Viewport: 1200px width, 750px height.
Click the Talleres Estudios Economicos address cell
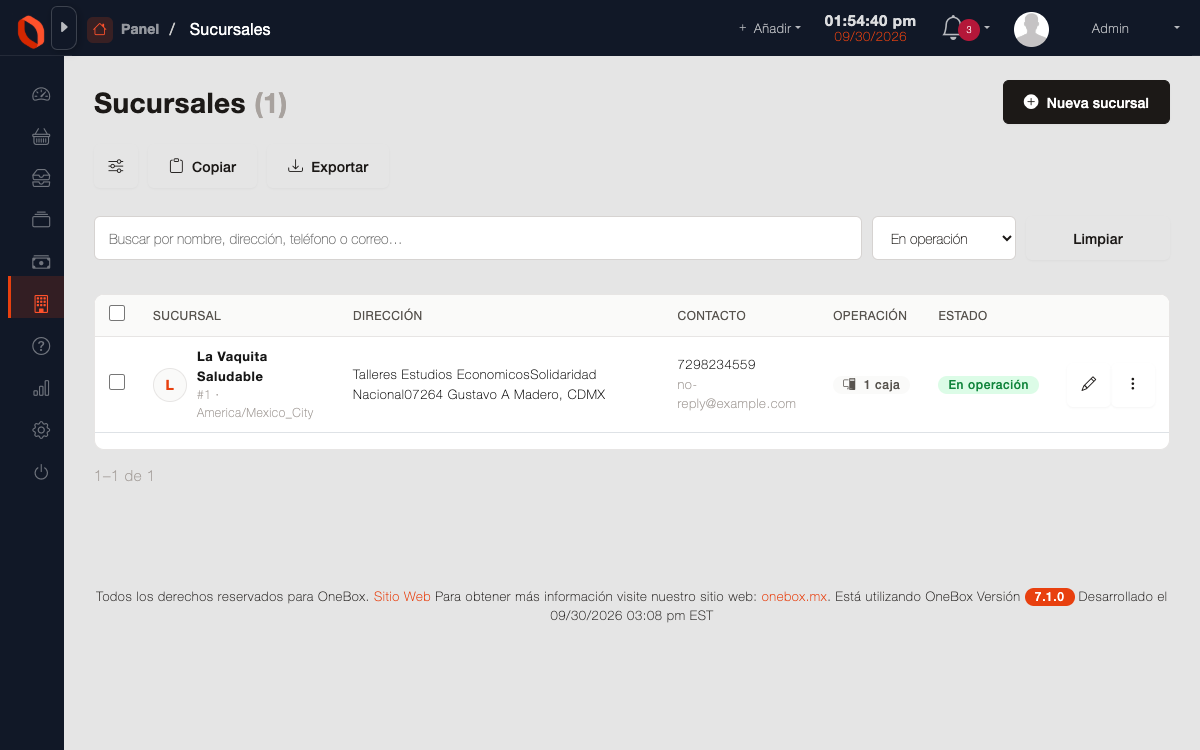click(x=479, y=384)
